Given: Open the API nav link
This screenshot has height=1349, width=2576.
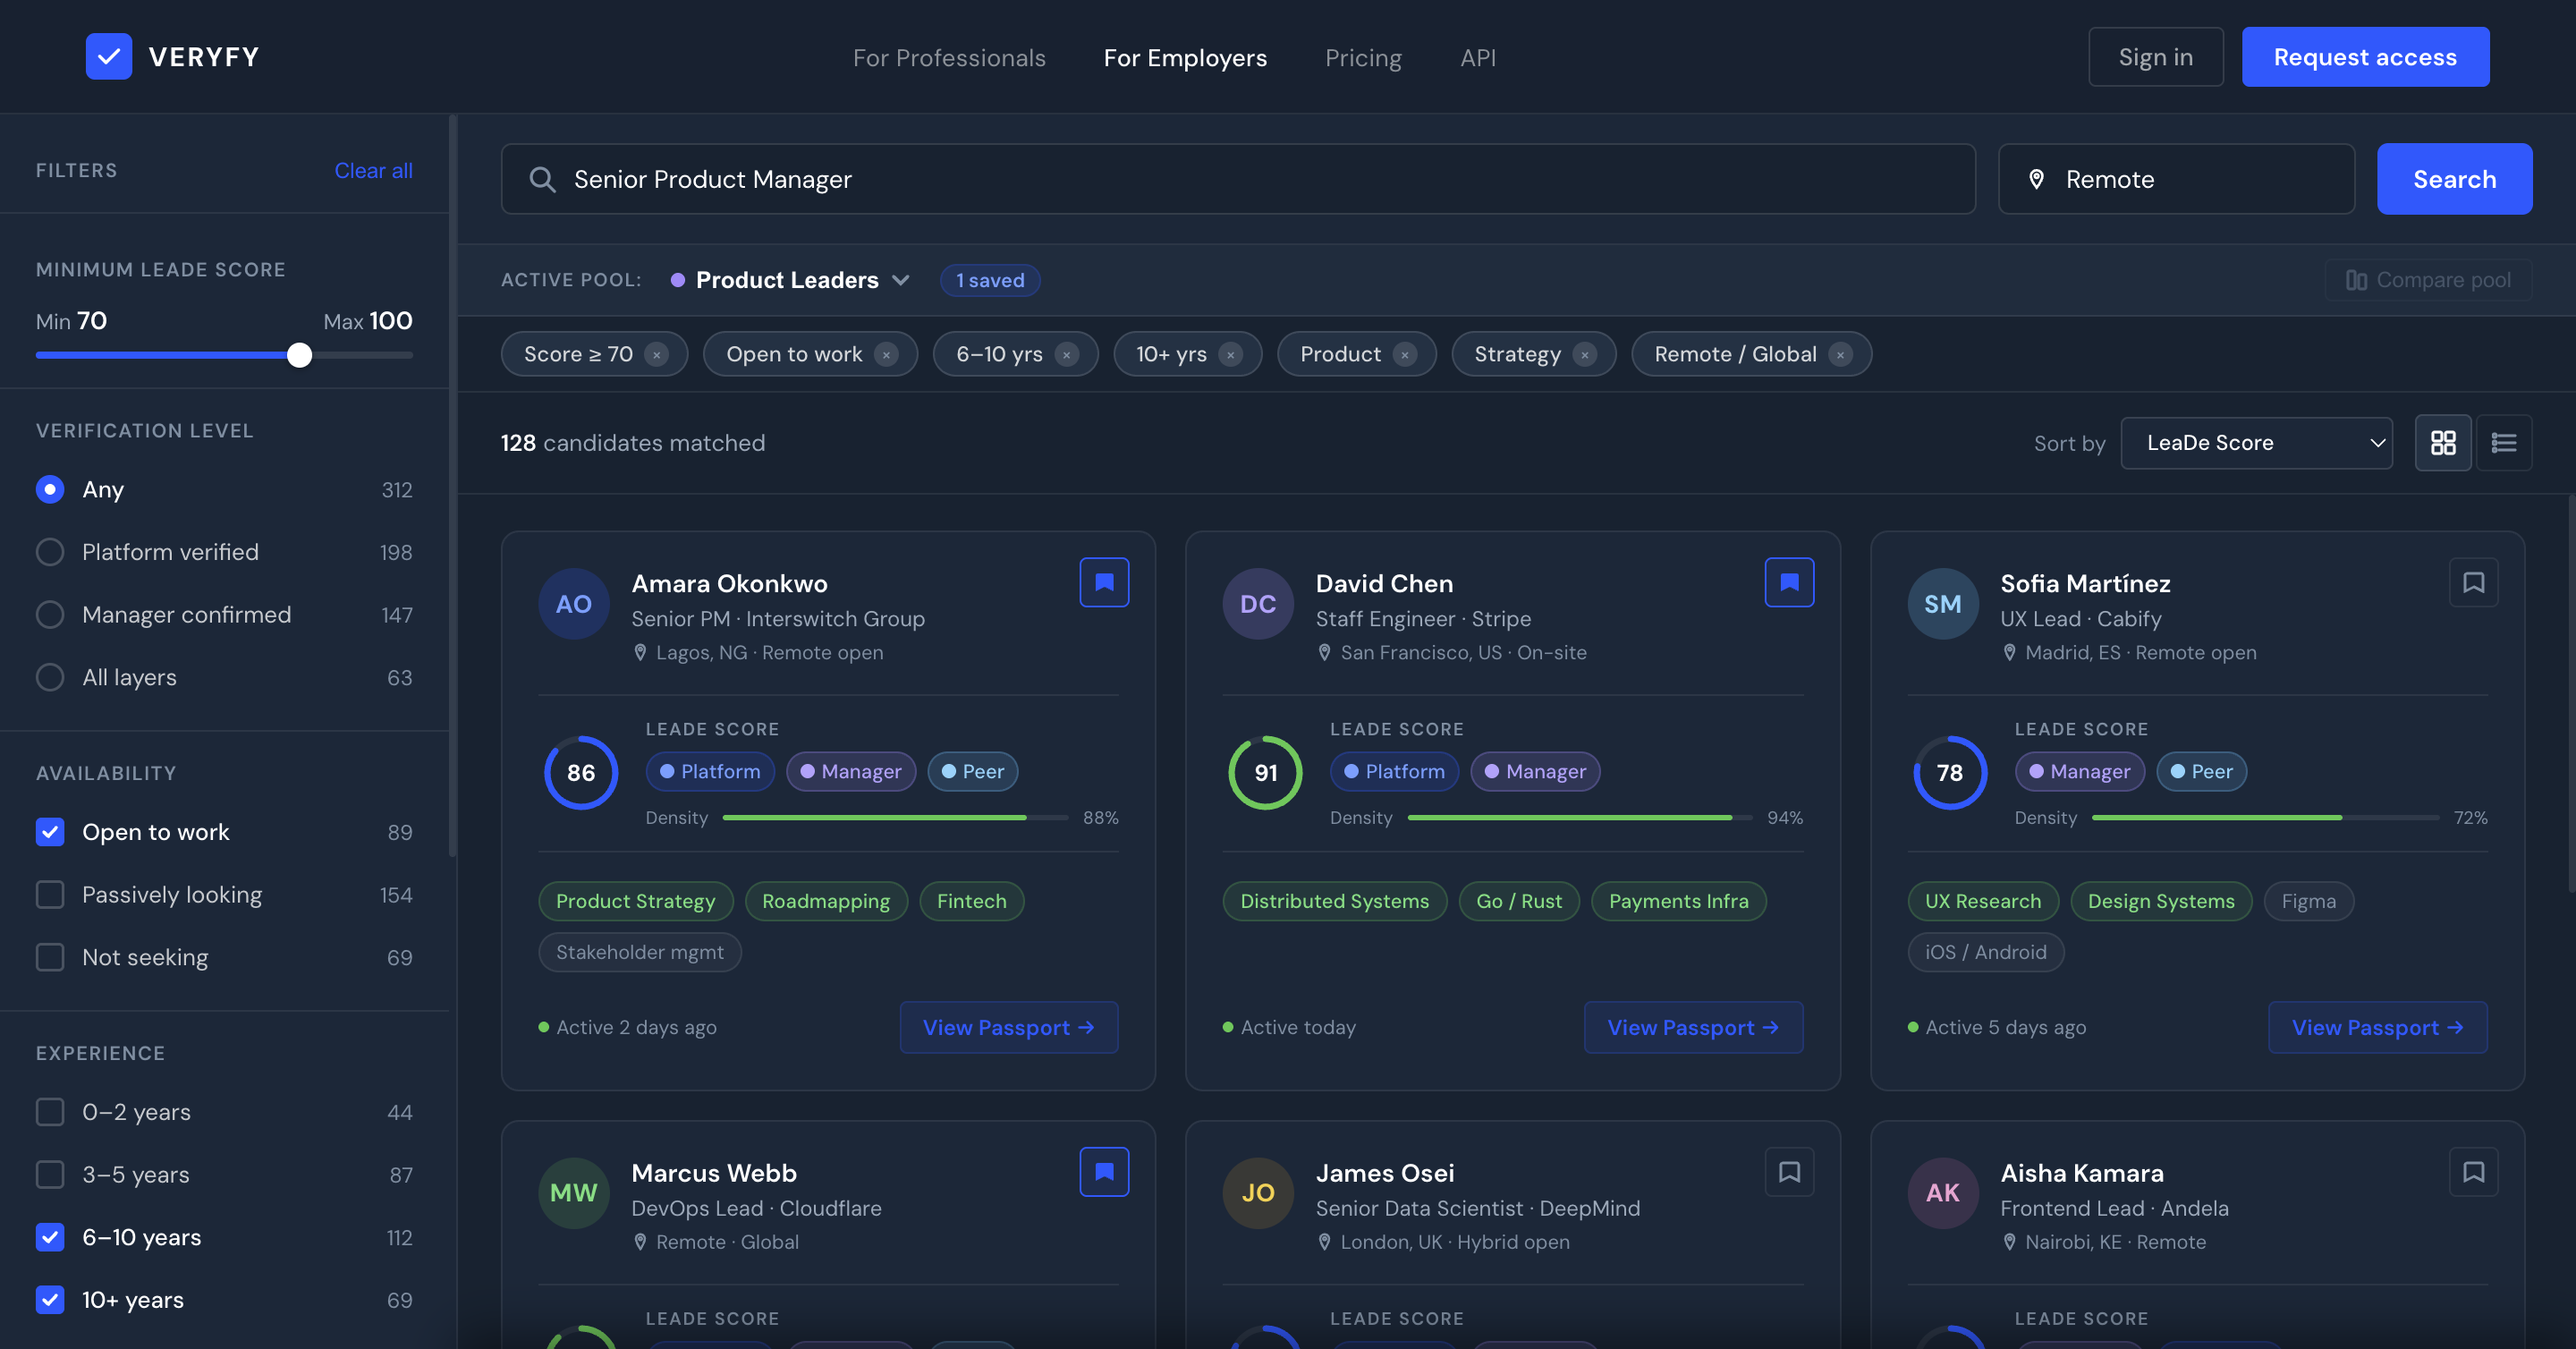Looking at the screenshot, I should 1478,57.
